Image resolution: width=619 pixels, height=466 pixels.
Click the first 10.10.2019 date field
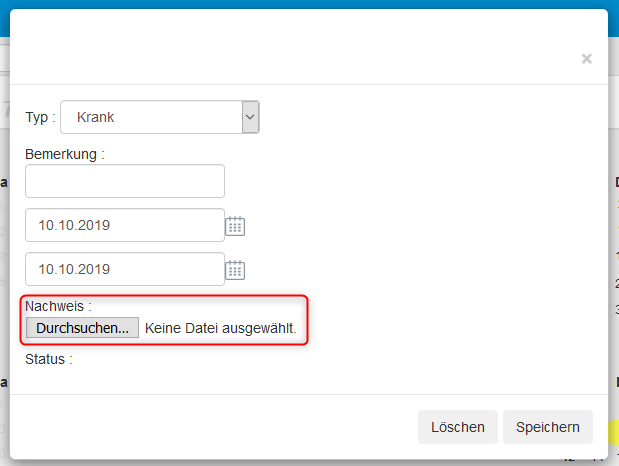(x=125, y=225)
